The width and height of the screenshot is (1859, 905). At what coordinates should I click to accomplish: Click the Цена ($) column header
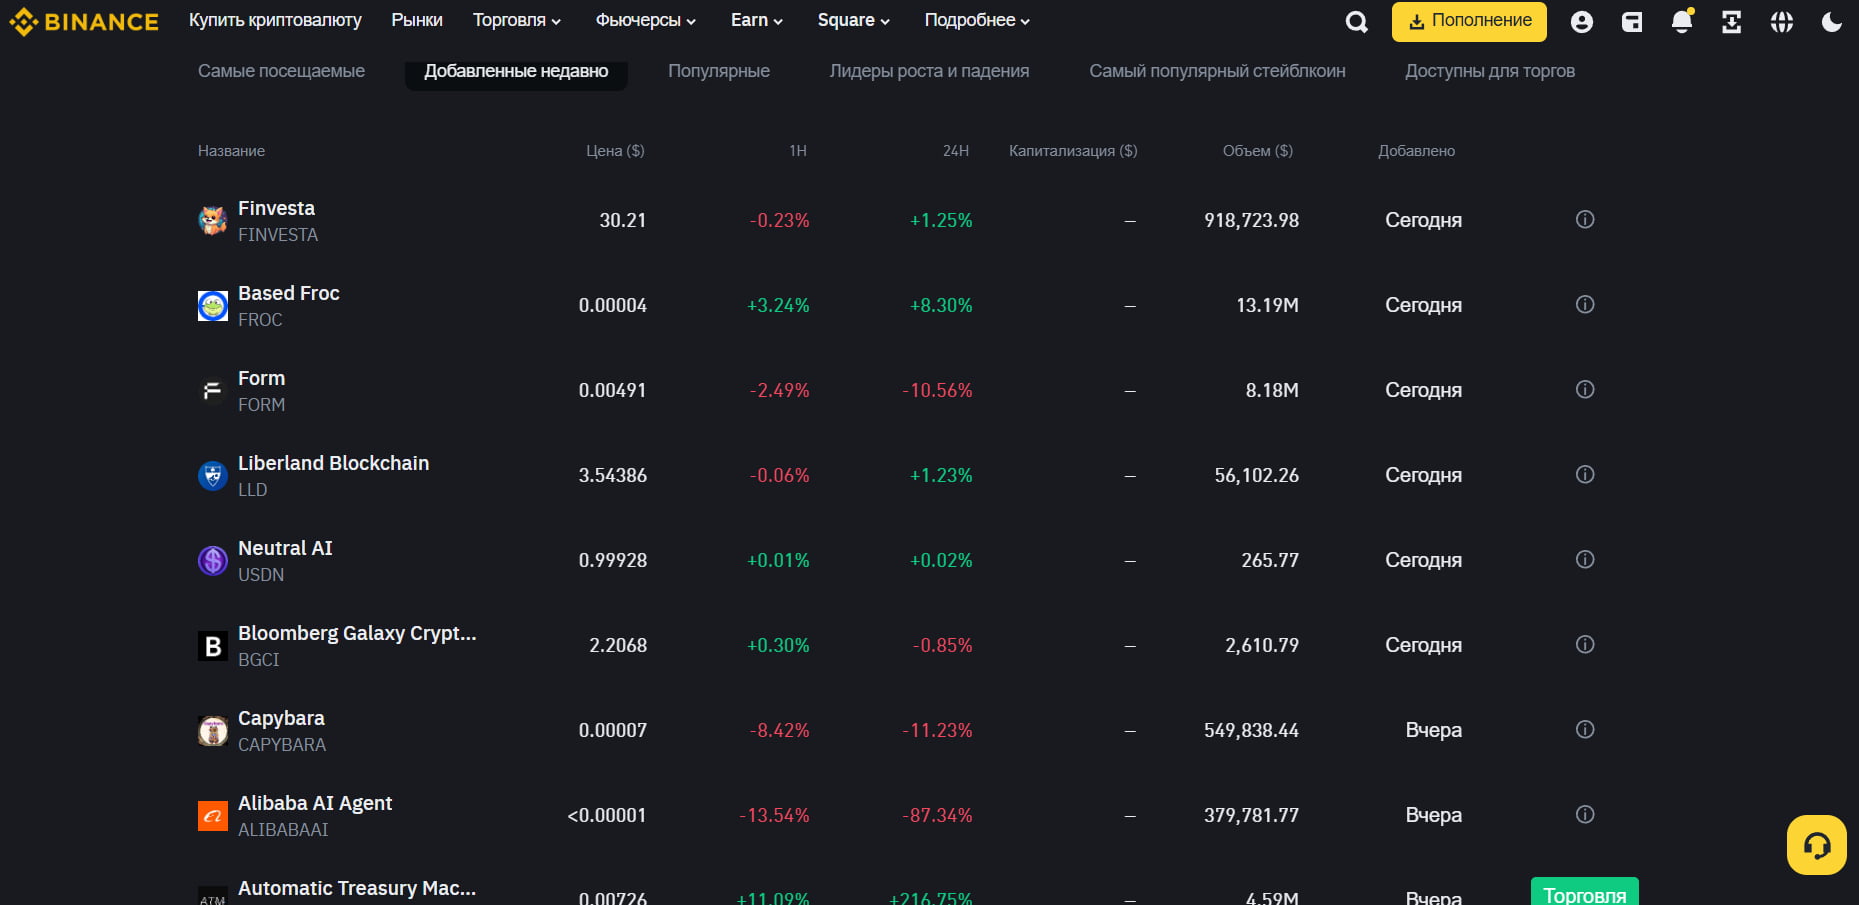tap(615, 151)
